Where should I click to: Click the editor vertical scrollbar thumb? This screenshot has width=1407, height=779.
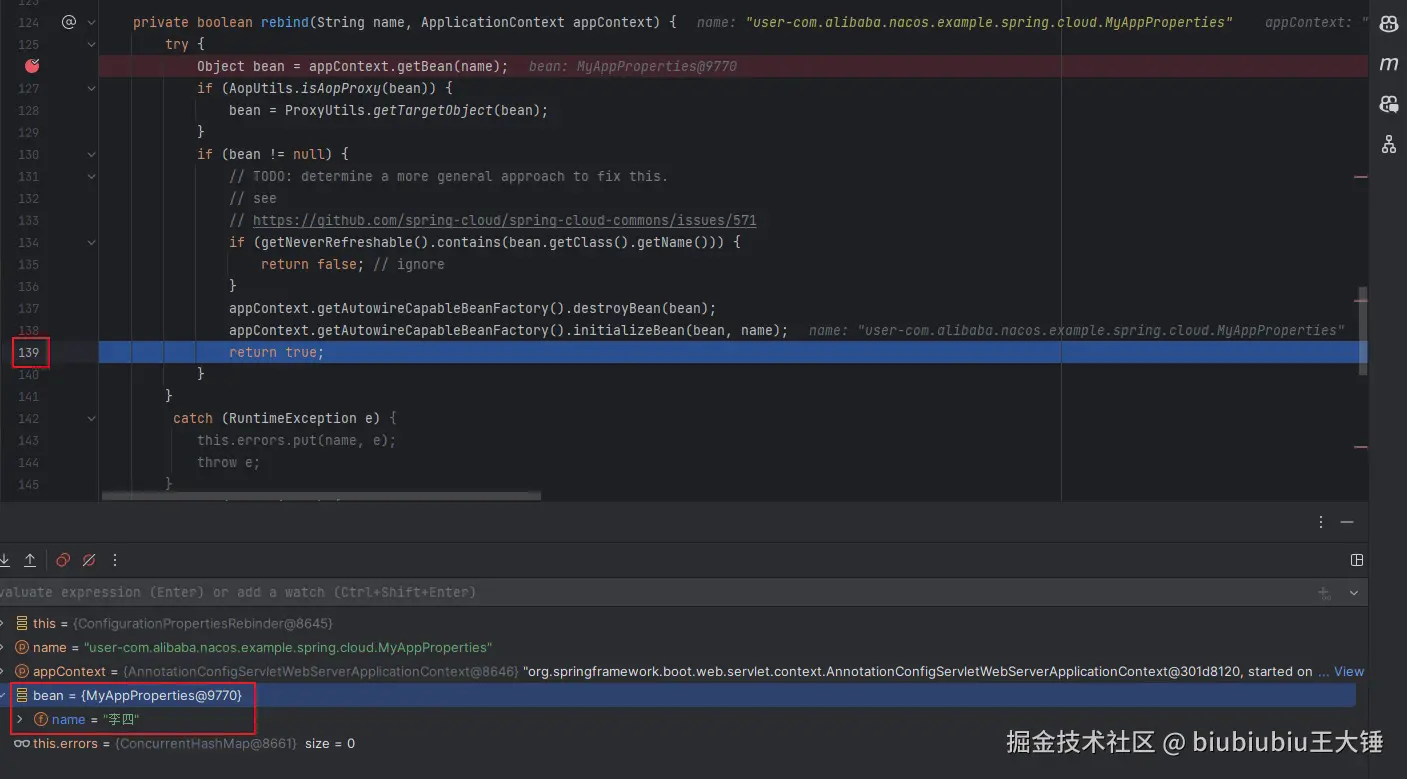click(1362, 331)
